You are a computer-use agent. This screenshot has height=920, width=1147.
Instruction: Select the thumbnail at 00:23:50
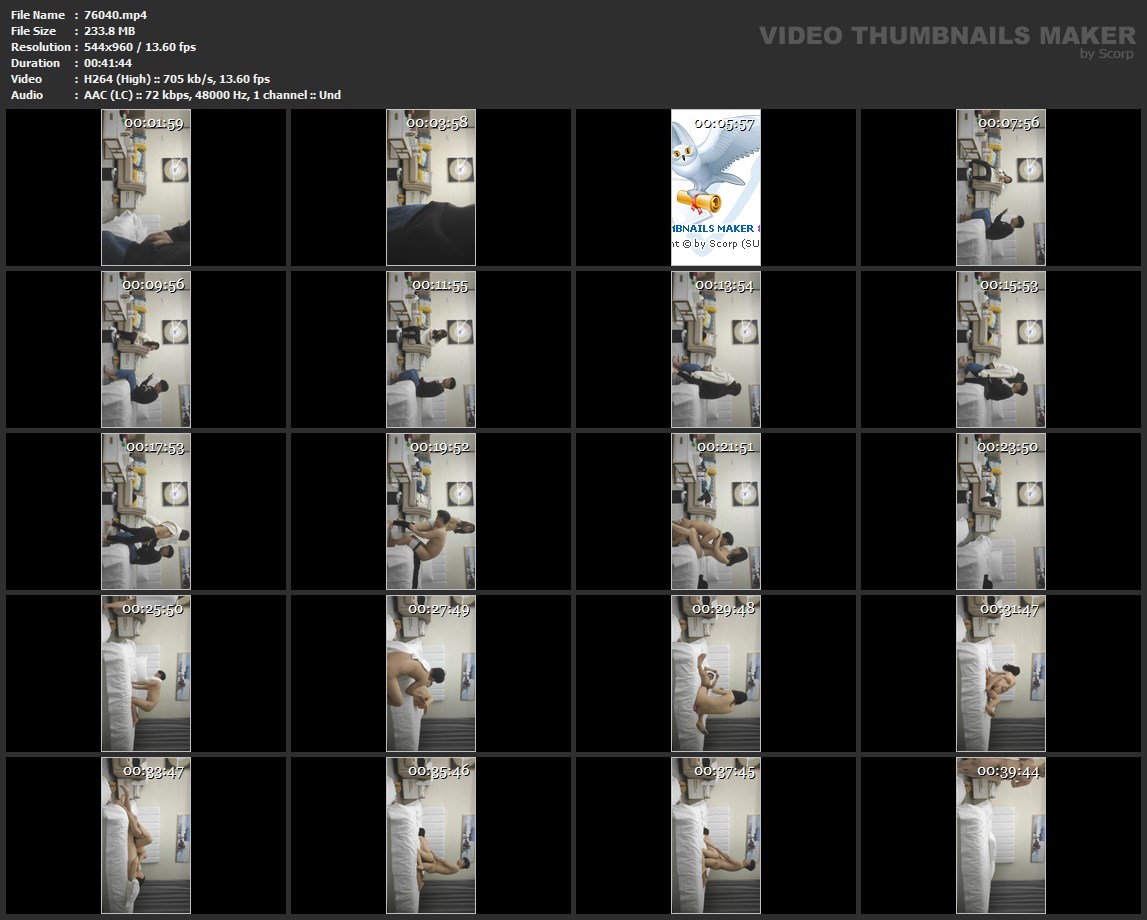click(x=1001, y=510)
